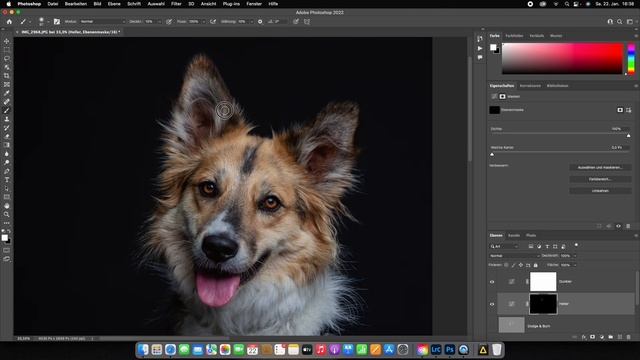This screenshot has height=360, width=640.
Task: Open the Filter menu
Action: [x=176, y=4]
